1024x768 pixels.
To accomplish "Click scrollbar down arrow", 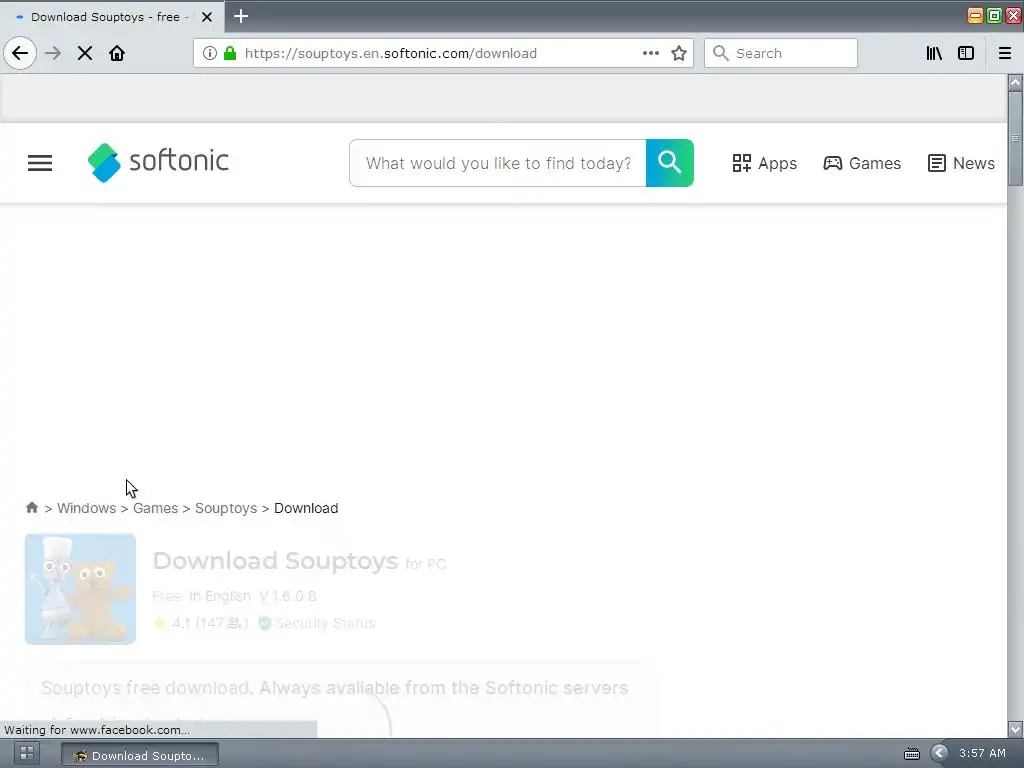I will (1015, 728).
